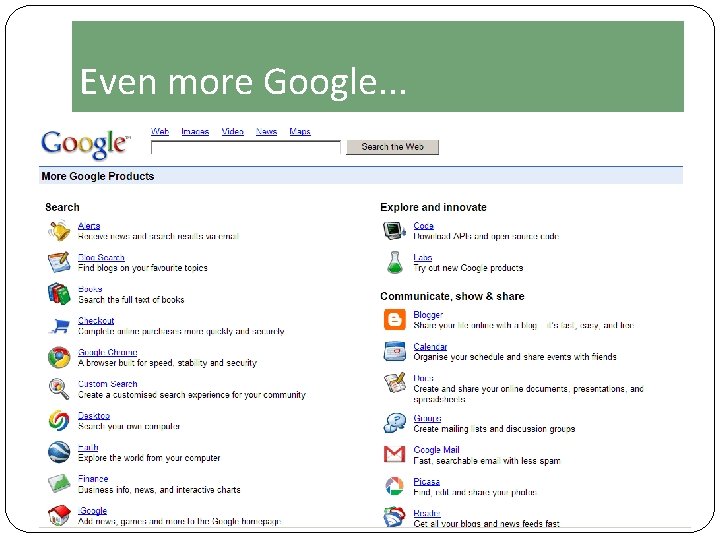
Task: Open the Calendar icon
Action: click(x=394, y=351)
